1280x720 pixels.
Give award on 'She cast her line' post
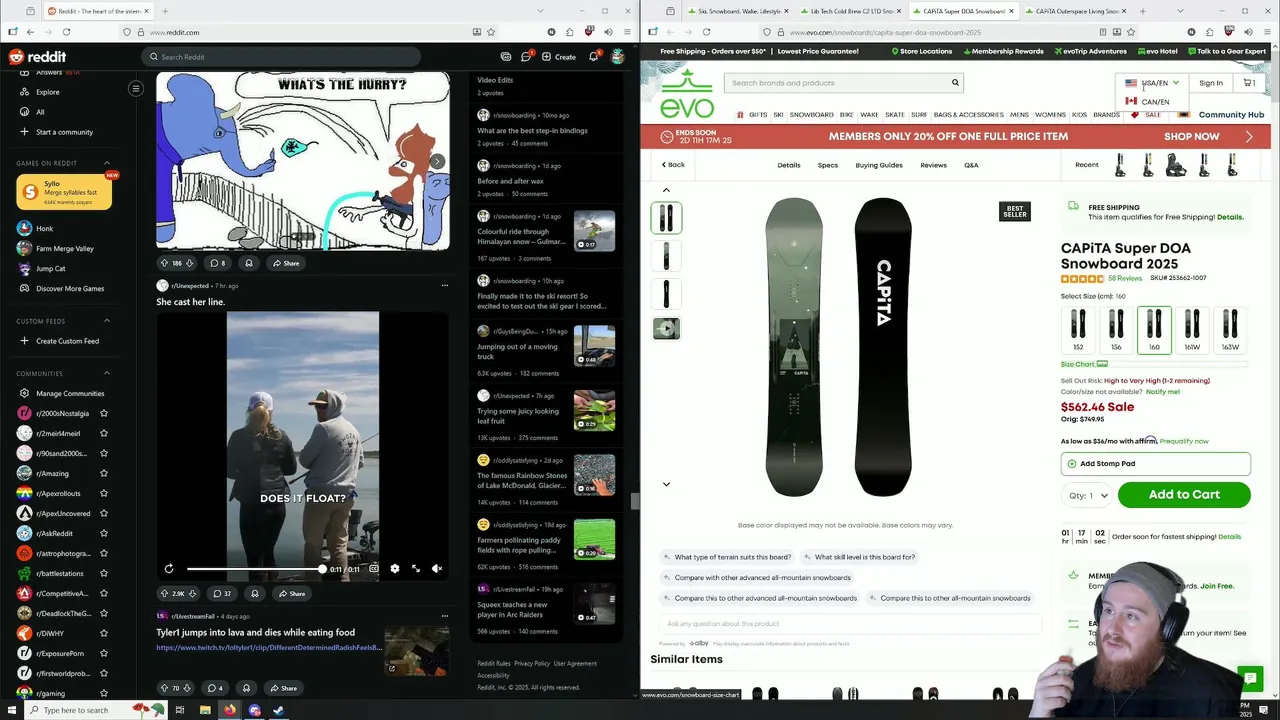pyautogui.click(x=254, y=594)
